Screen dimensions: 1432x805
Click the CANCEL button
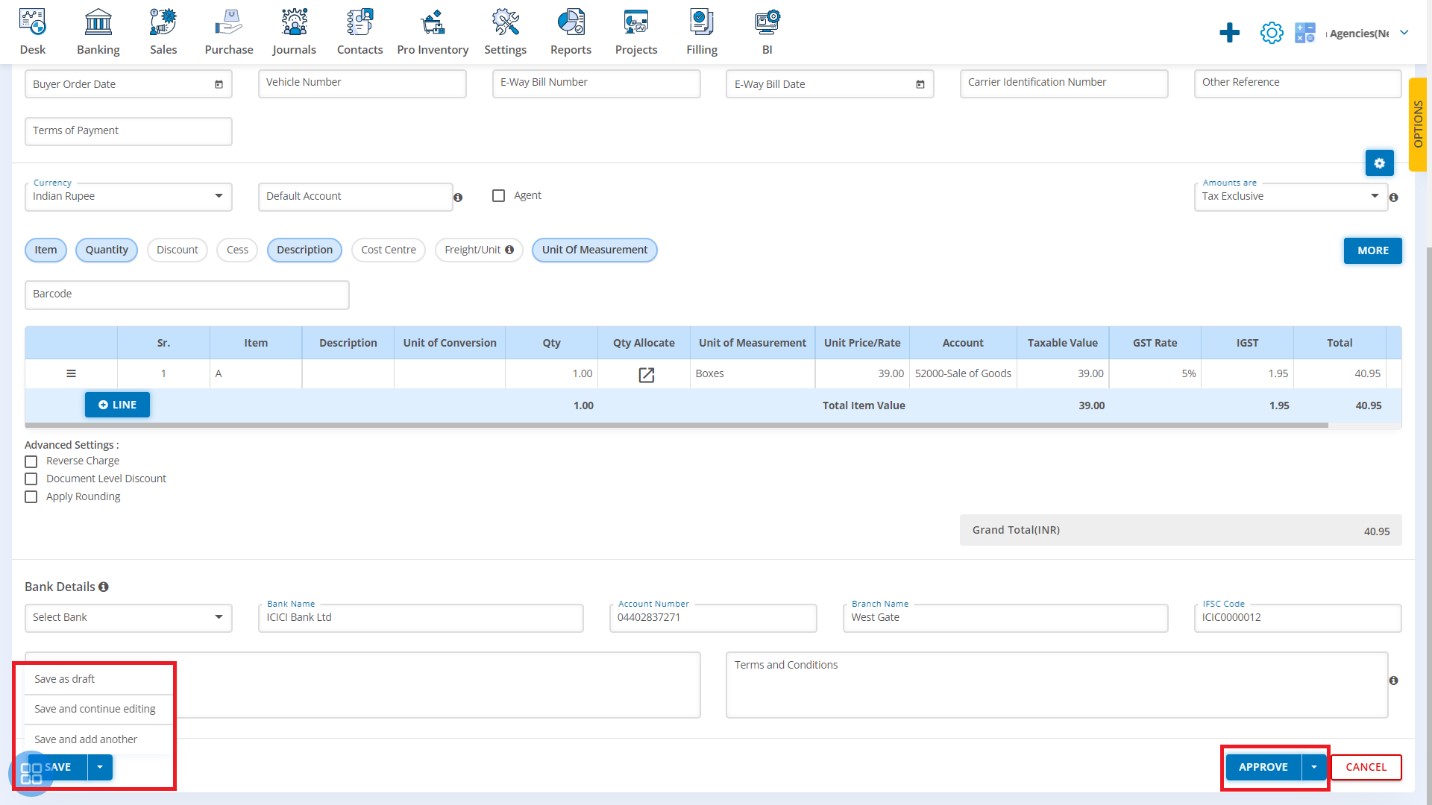tap(1366, 767)
